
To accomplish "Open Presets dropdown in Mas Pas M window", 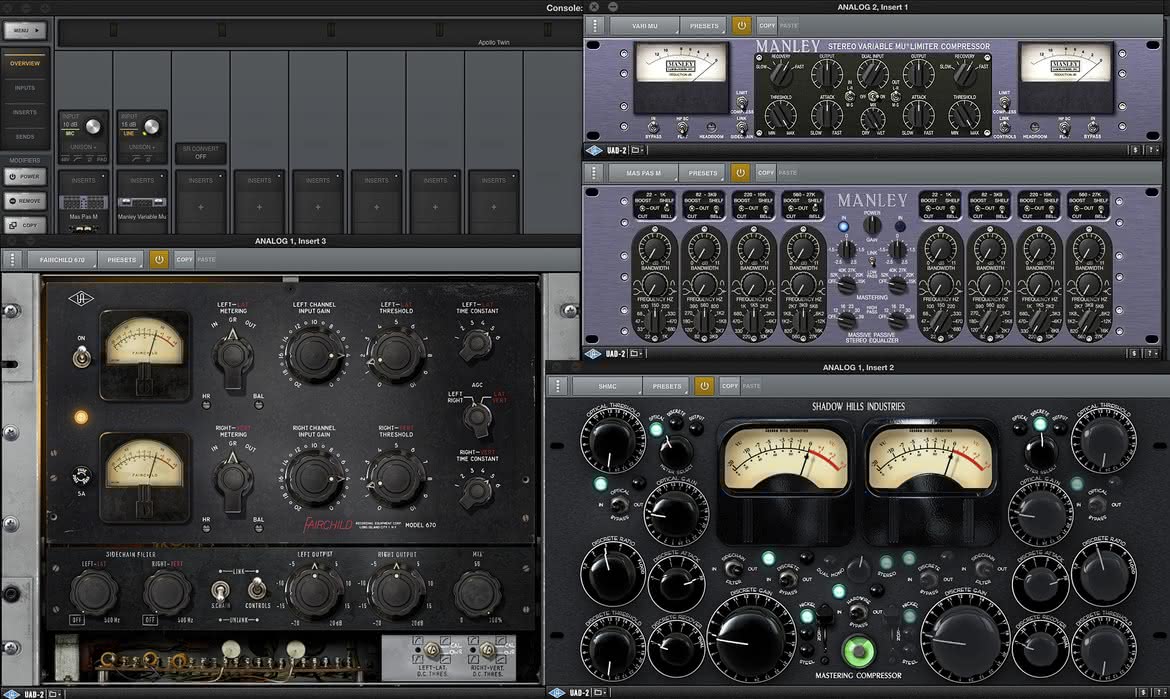I will [x=702, y=173].
